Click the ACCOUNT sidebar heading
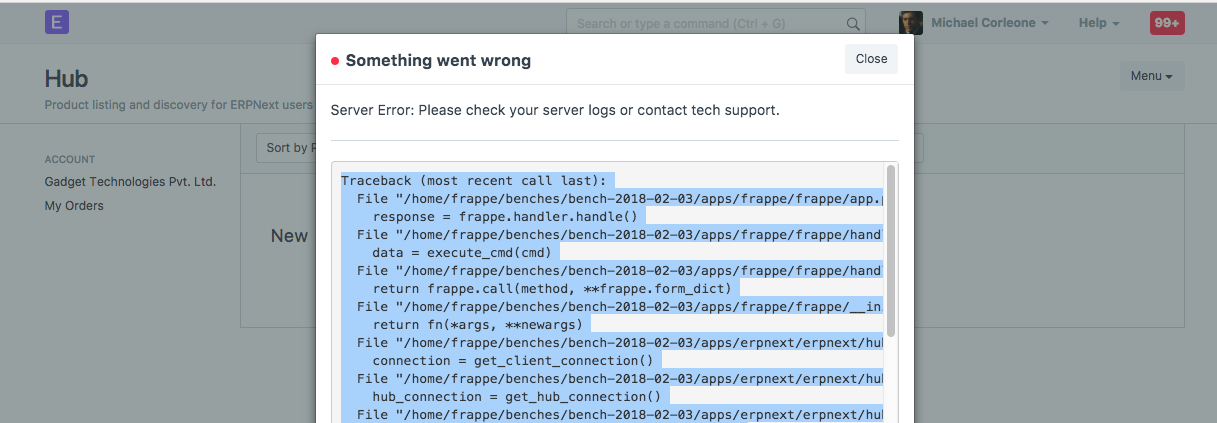 click(x=70, y=159)
